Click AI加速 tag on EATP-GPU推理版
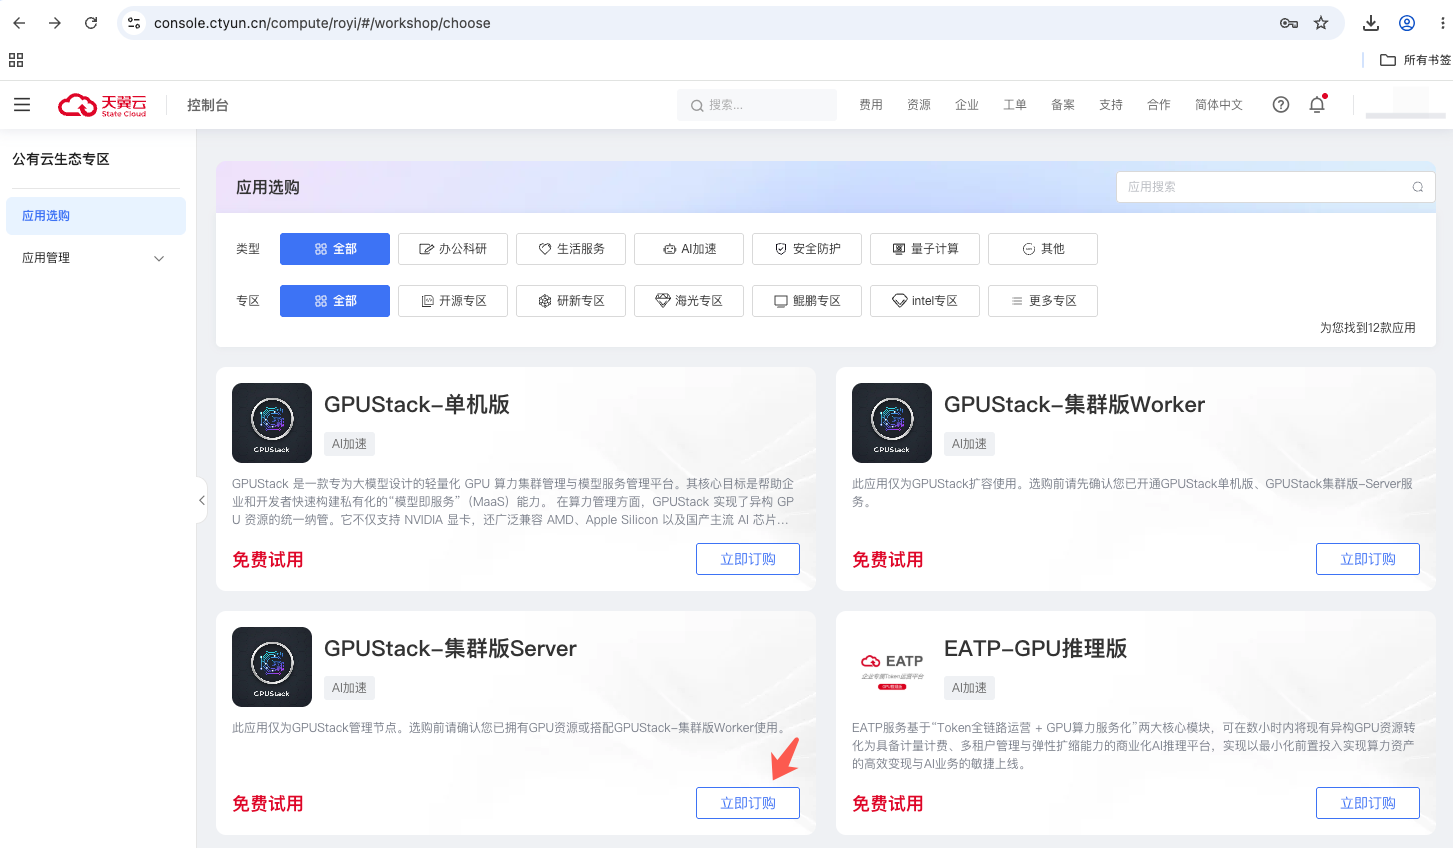Image resolution: width=1453 pixels, height=848 pixels. pos(969,688)
